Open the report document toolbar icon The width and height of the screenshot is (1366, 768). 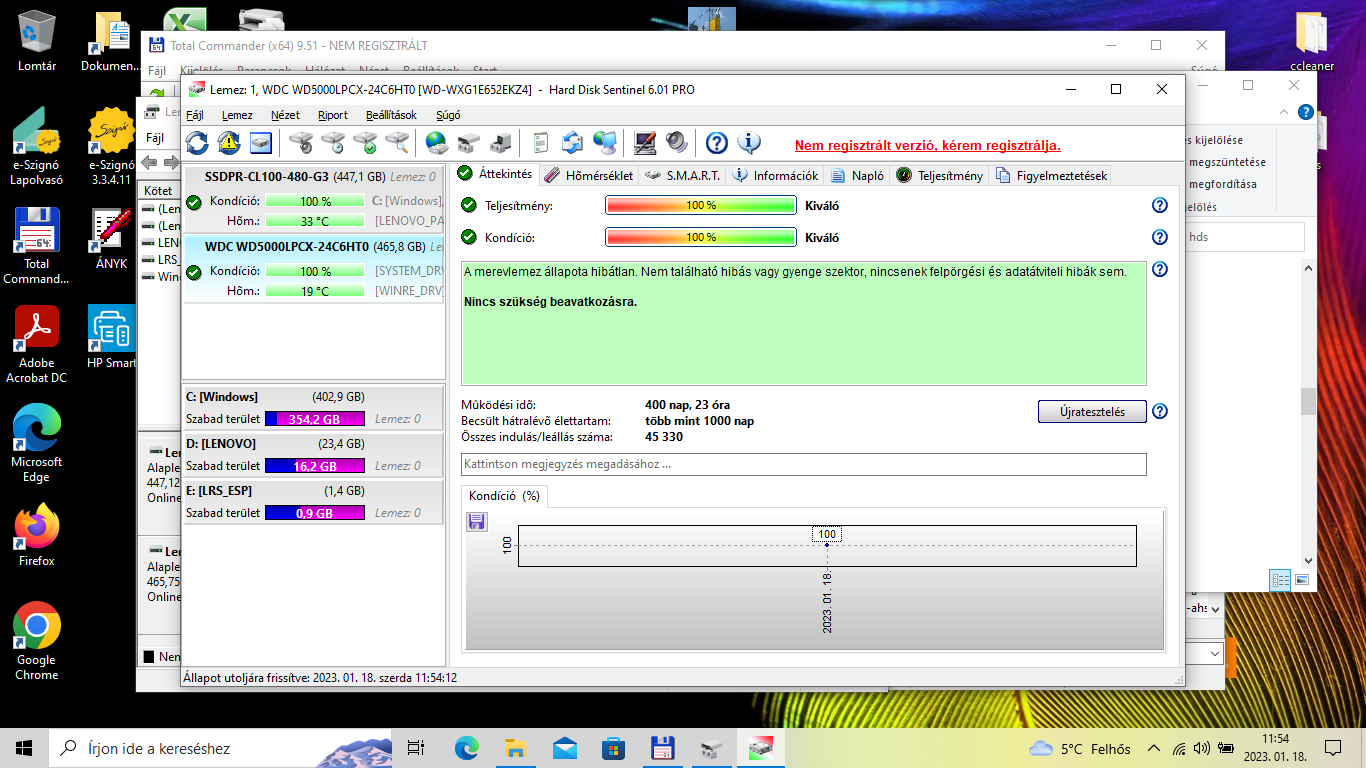(x=541, y=143)
